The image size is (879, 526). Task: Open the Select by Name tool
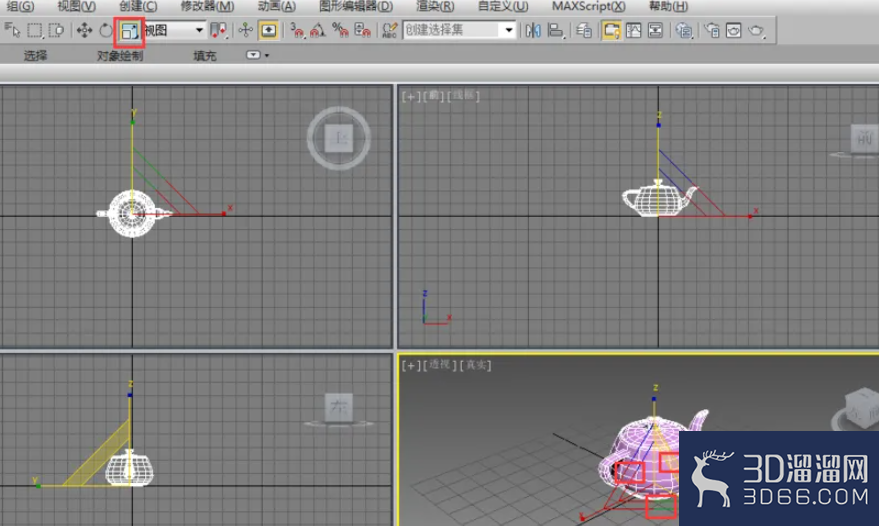[x=12, y=30]
